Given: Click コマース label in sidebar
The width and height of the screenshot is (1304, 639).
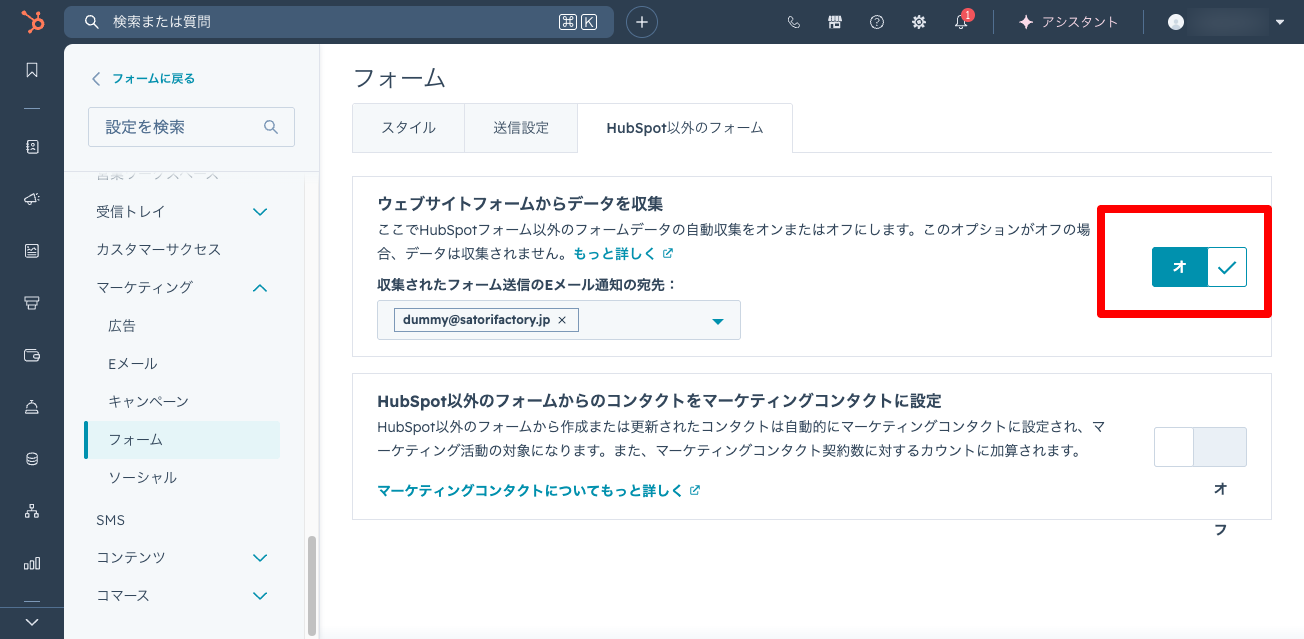Looking at the screenshot, I should pyautogui.click(x=123, y=596).
